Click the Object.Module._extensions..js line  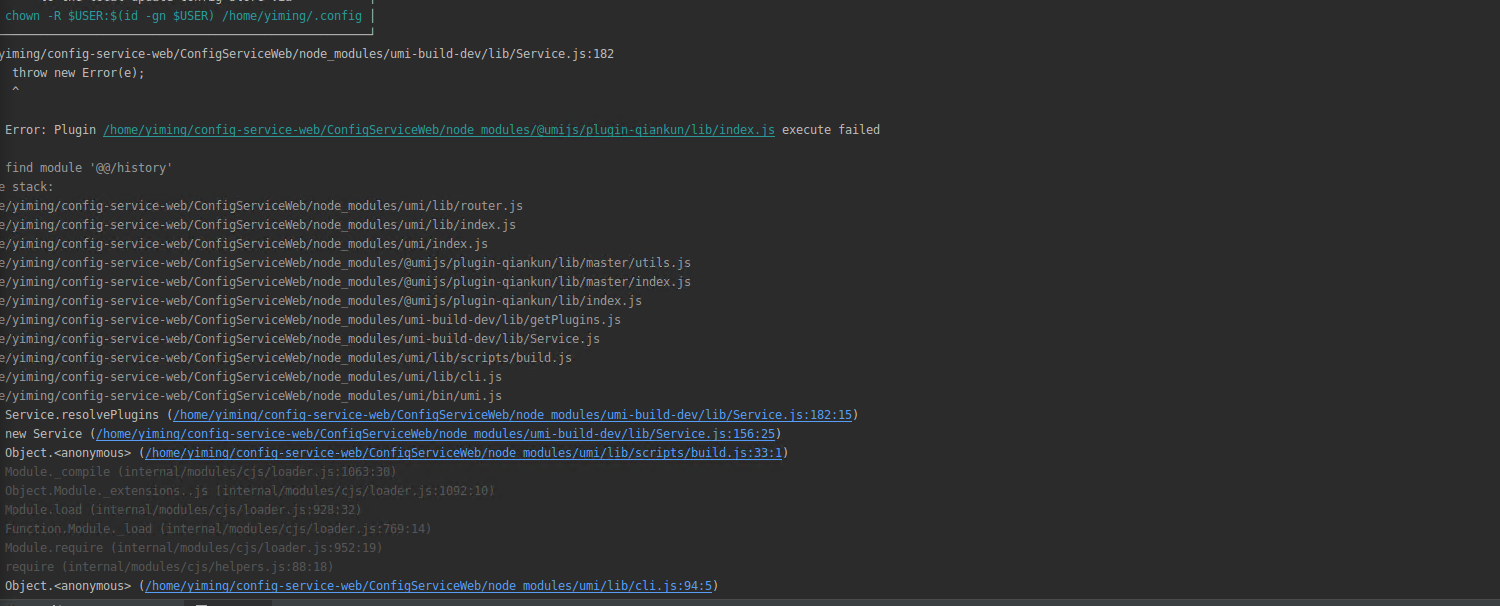click(x=249, y=491)
